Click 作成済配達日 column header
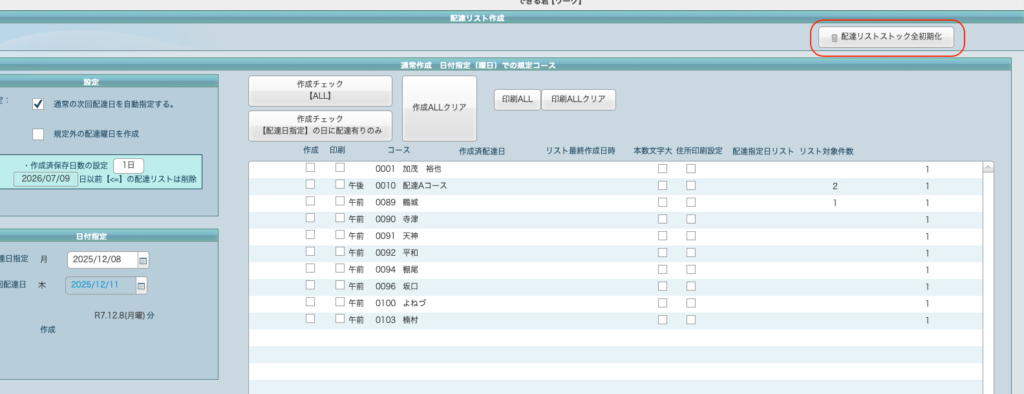The image size is (1024, 394). pyautogui.click(x=483, y=151)
